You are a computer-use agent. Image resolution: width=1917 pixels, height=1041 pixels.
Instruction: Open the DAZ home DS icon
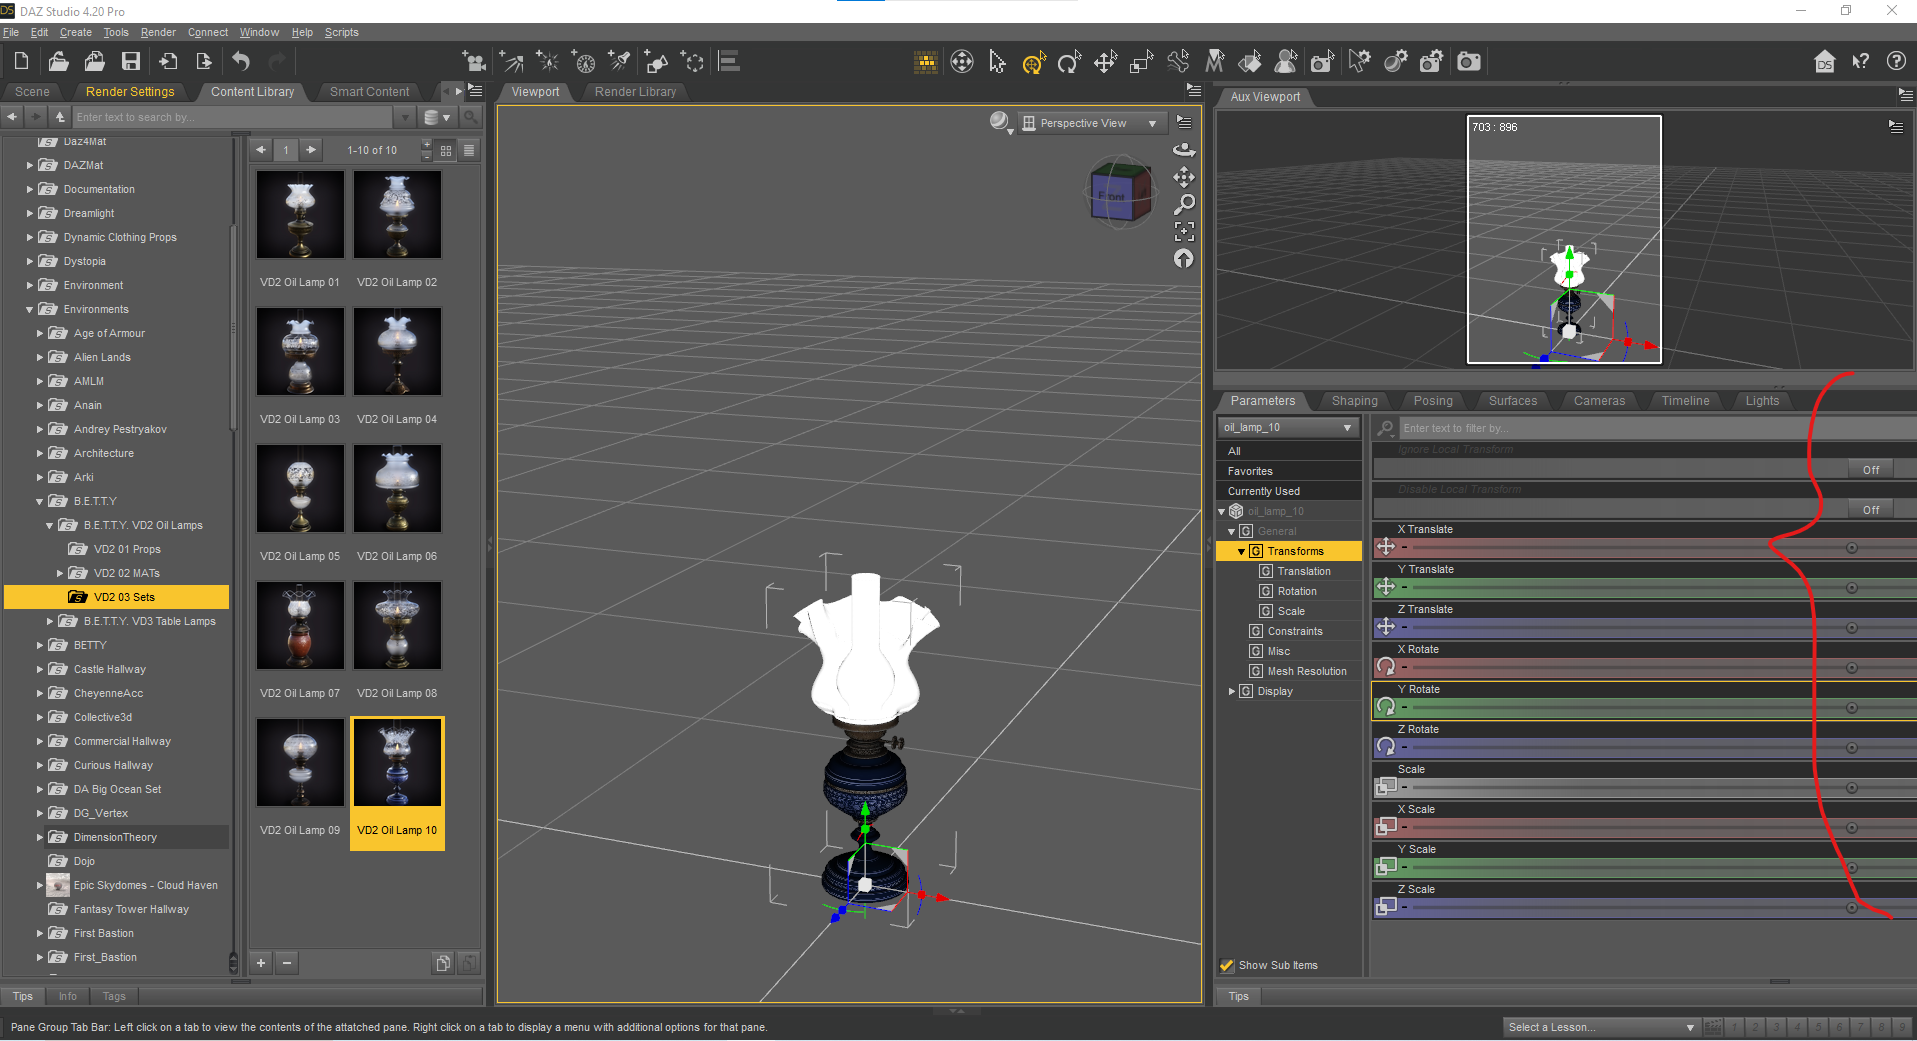[1825, 62]
